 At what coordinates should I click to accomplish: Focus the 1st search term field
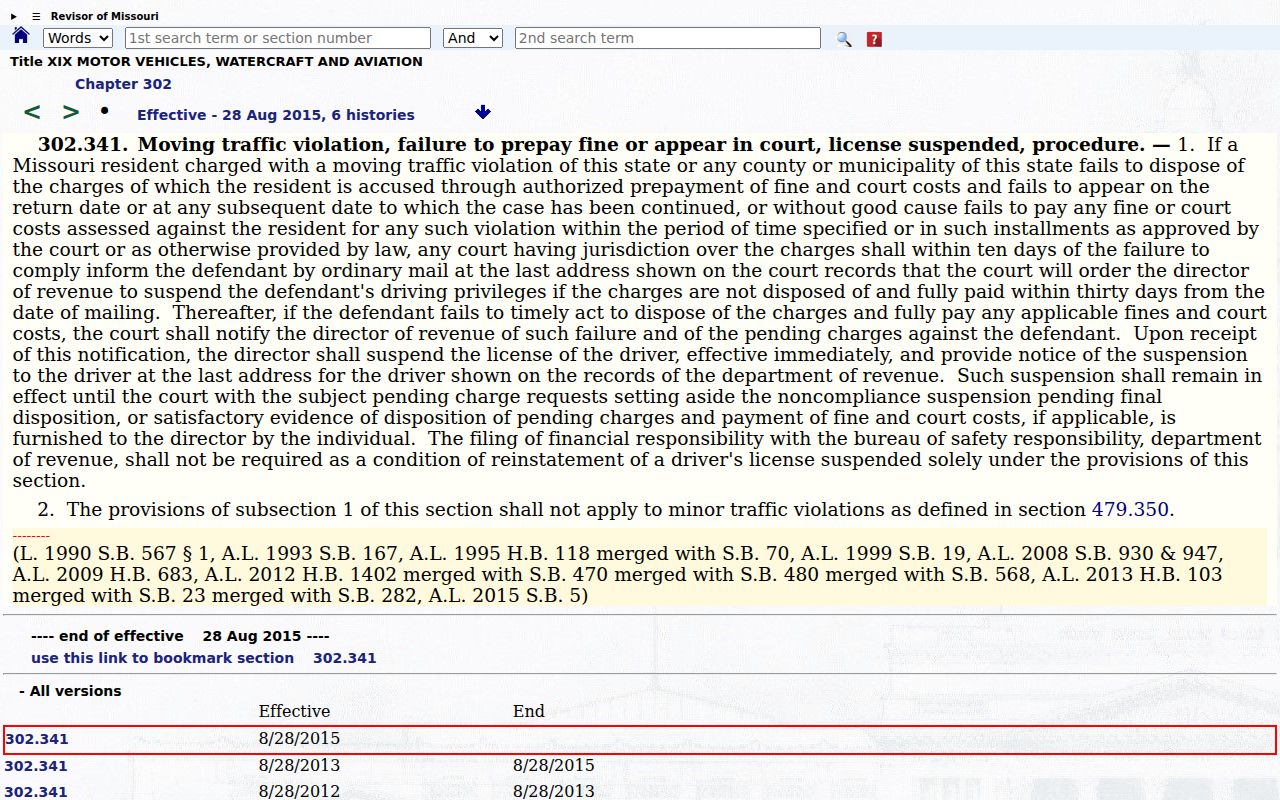click(278, 38)
